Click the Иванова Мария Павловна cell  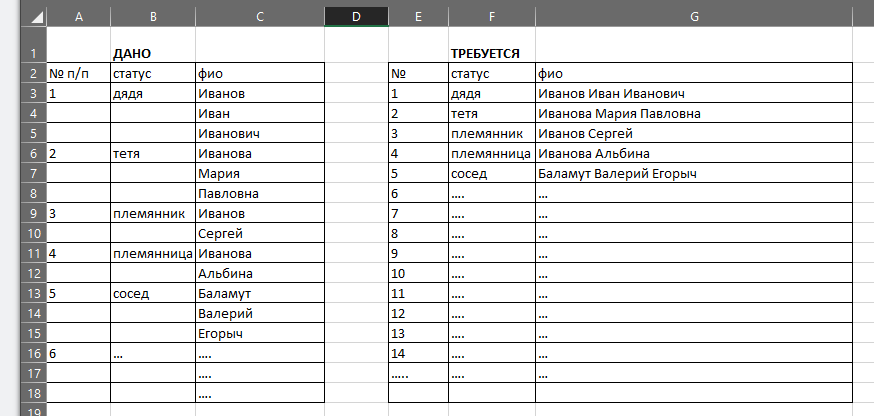coord(694,113)
